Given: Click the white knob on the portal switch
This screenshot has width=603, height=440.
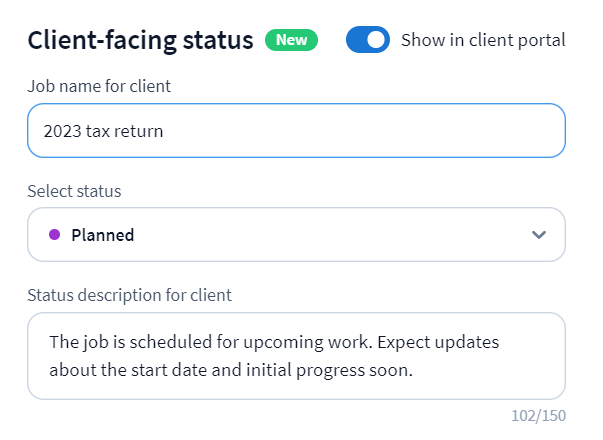Looking at the screenshot, I should [376, 40].
